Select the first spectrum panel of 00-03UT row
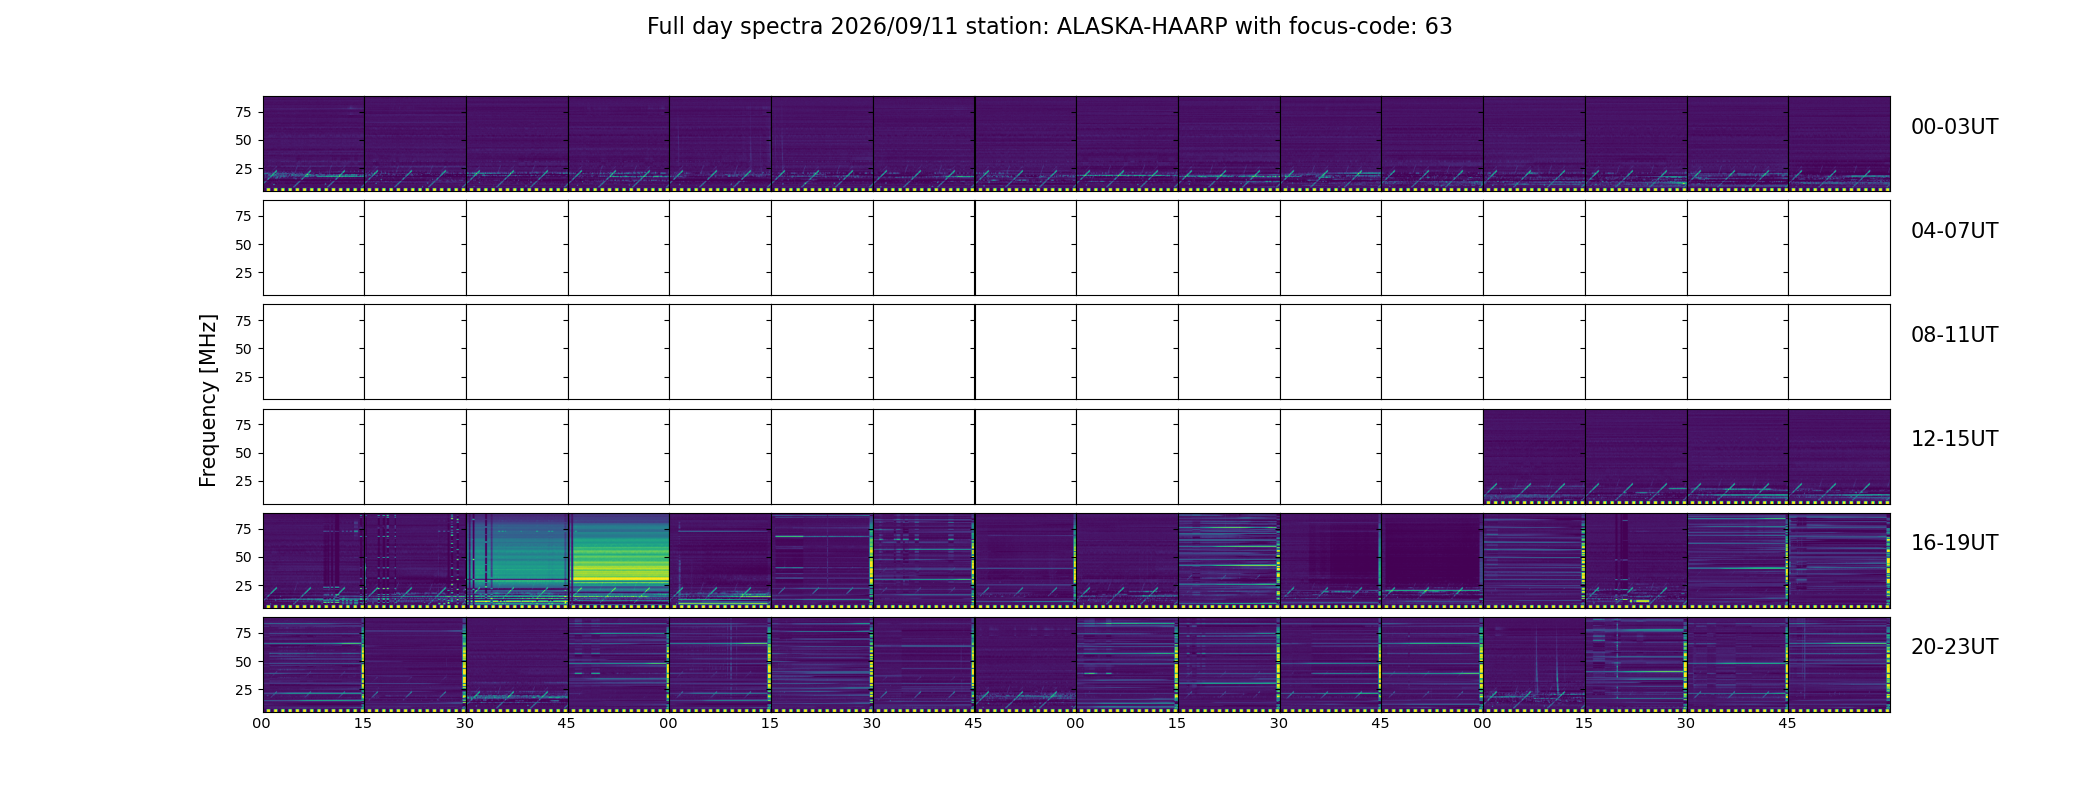 click(314, 143)
